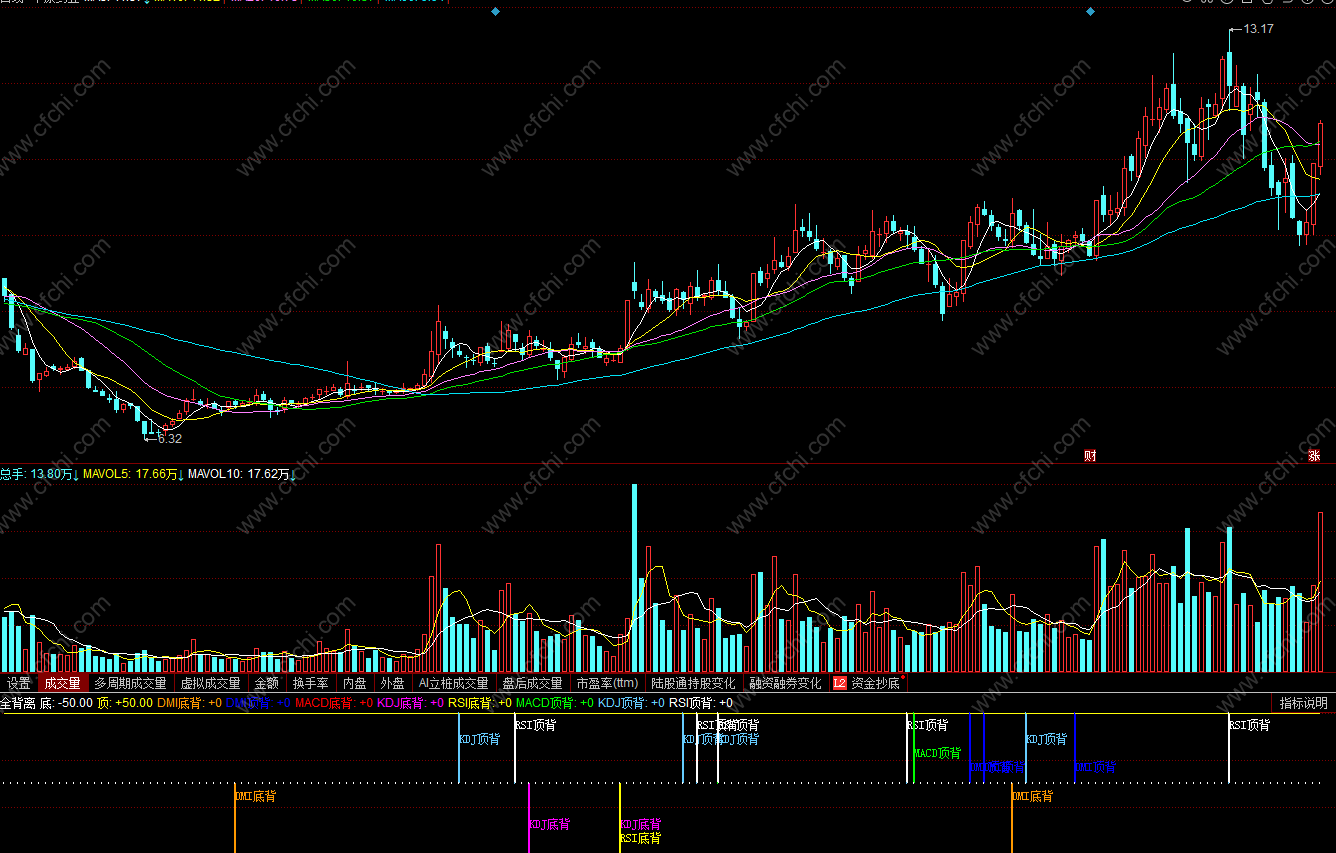1336x853 pixels.
Task: Open the 融资融券变化 tab
Action: (785, 684)
